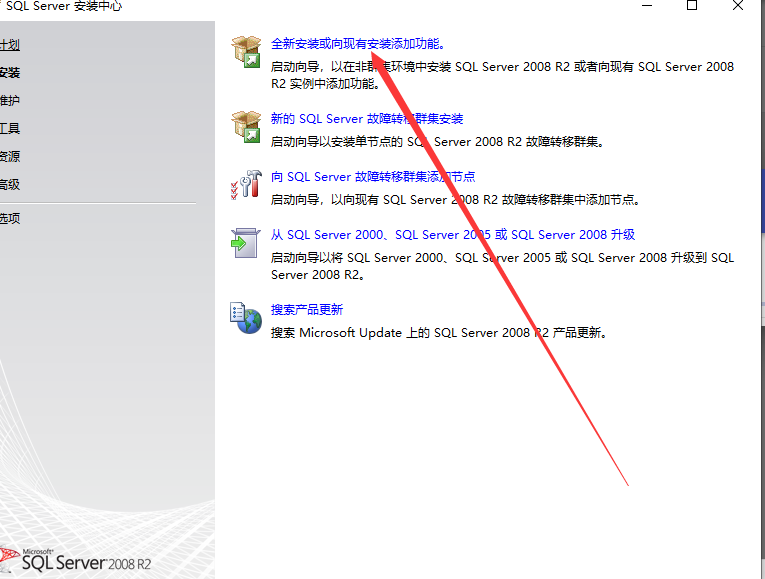Select 资源 in the left sidebar
This screenshot has height=579, width=765.
click(10, 157)
